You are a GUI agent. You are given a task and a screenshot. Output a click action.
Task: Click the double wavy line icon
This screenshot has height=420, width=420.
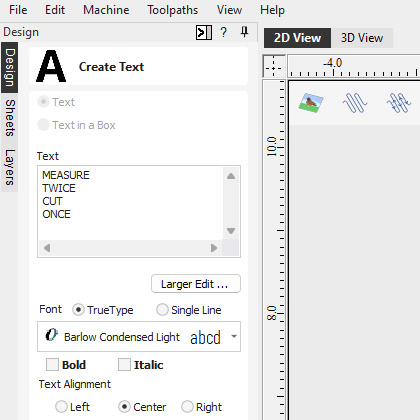(x=398, y=103)
